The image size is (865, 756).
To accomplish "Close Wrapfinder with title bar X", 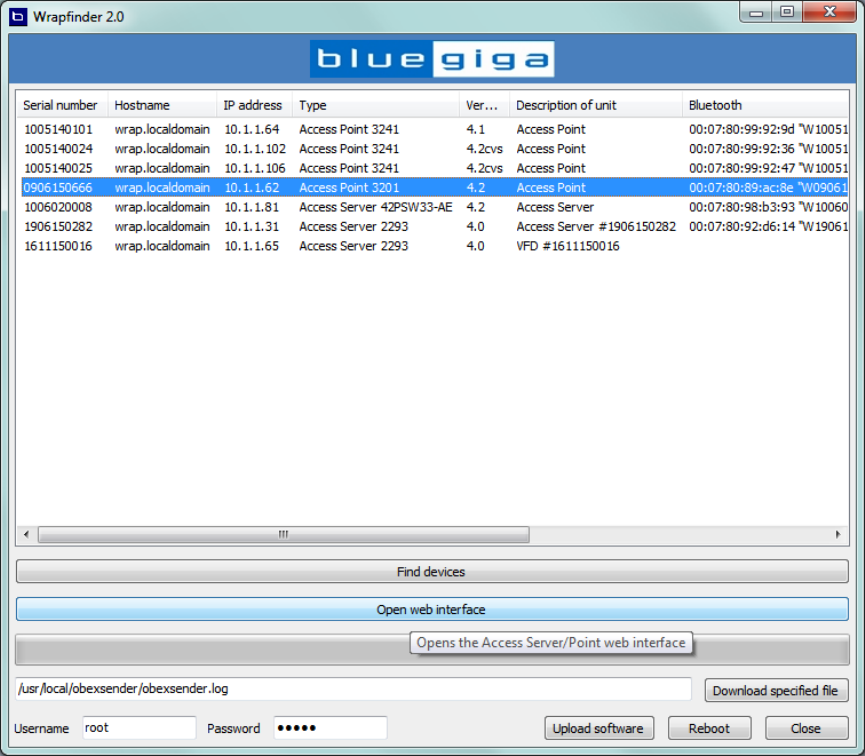I will pyautogui.click(x=830, y=12).
